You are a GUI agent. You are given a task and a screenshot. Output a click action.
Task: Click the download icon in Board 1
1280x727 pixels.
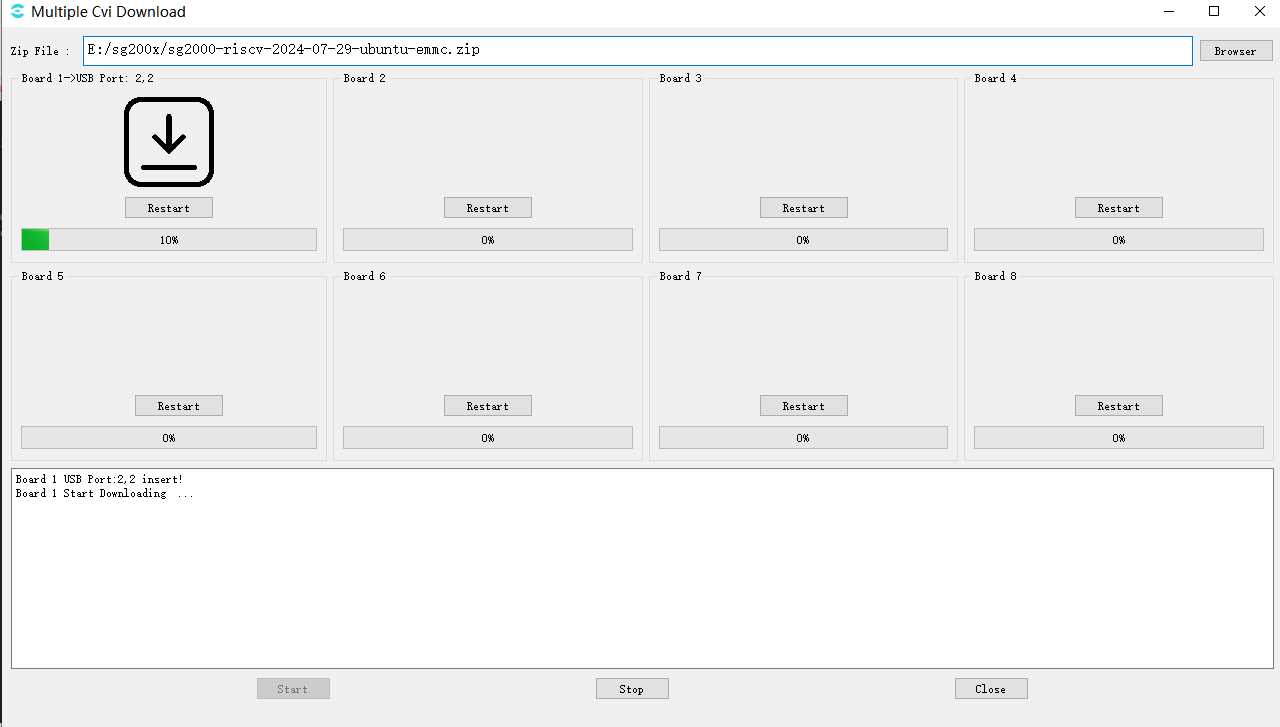169,142
